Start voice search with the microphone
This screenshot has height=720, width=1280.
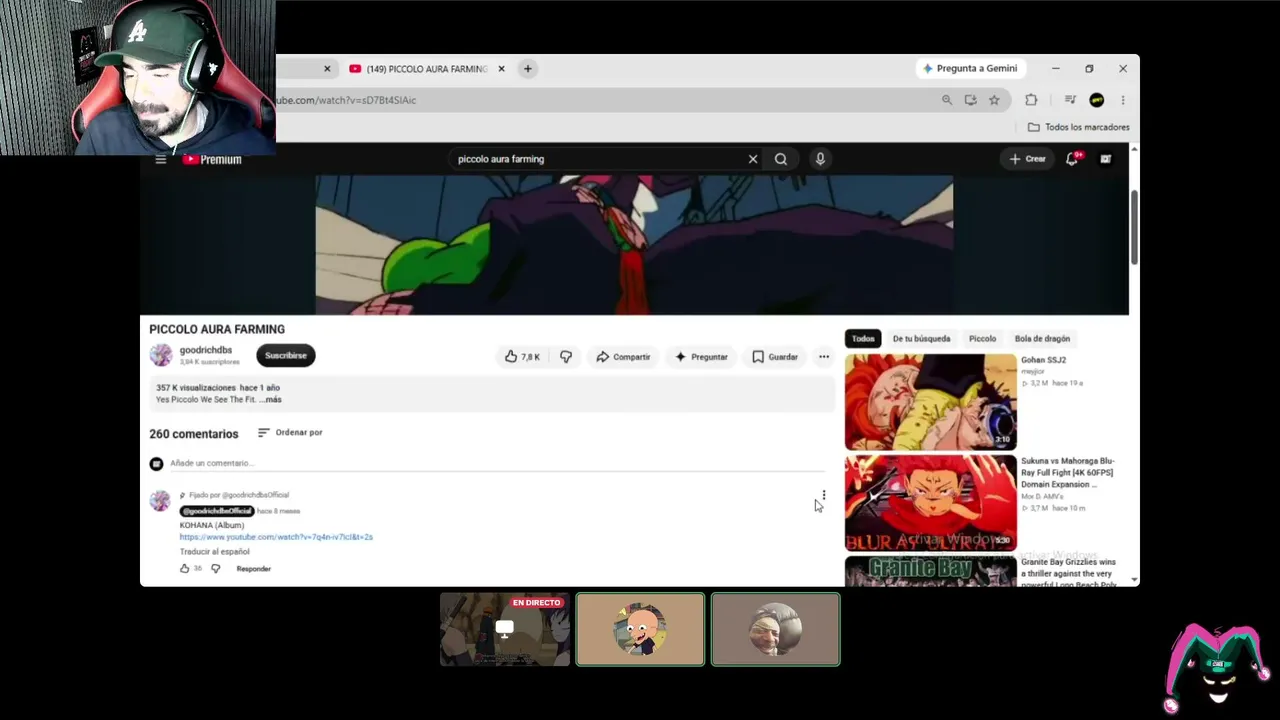point(820,159)
